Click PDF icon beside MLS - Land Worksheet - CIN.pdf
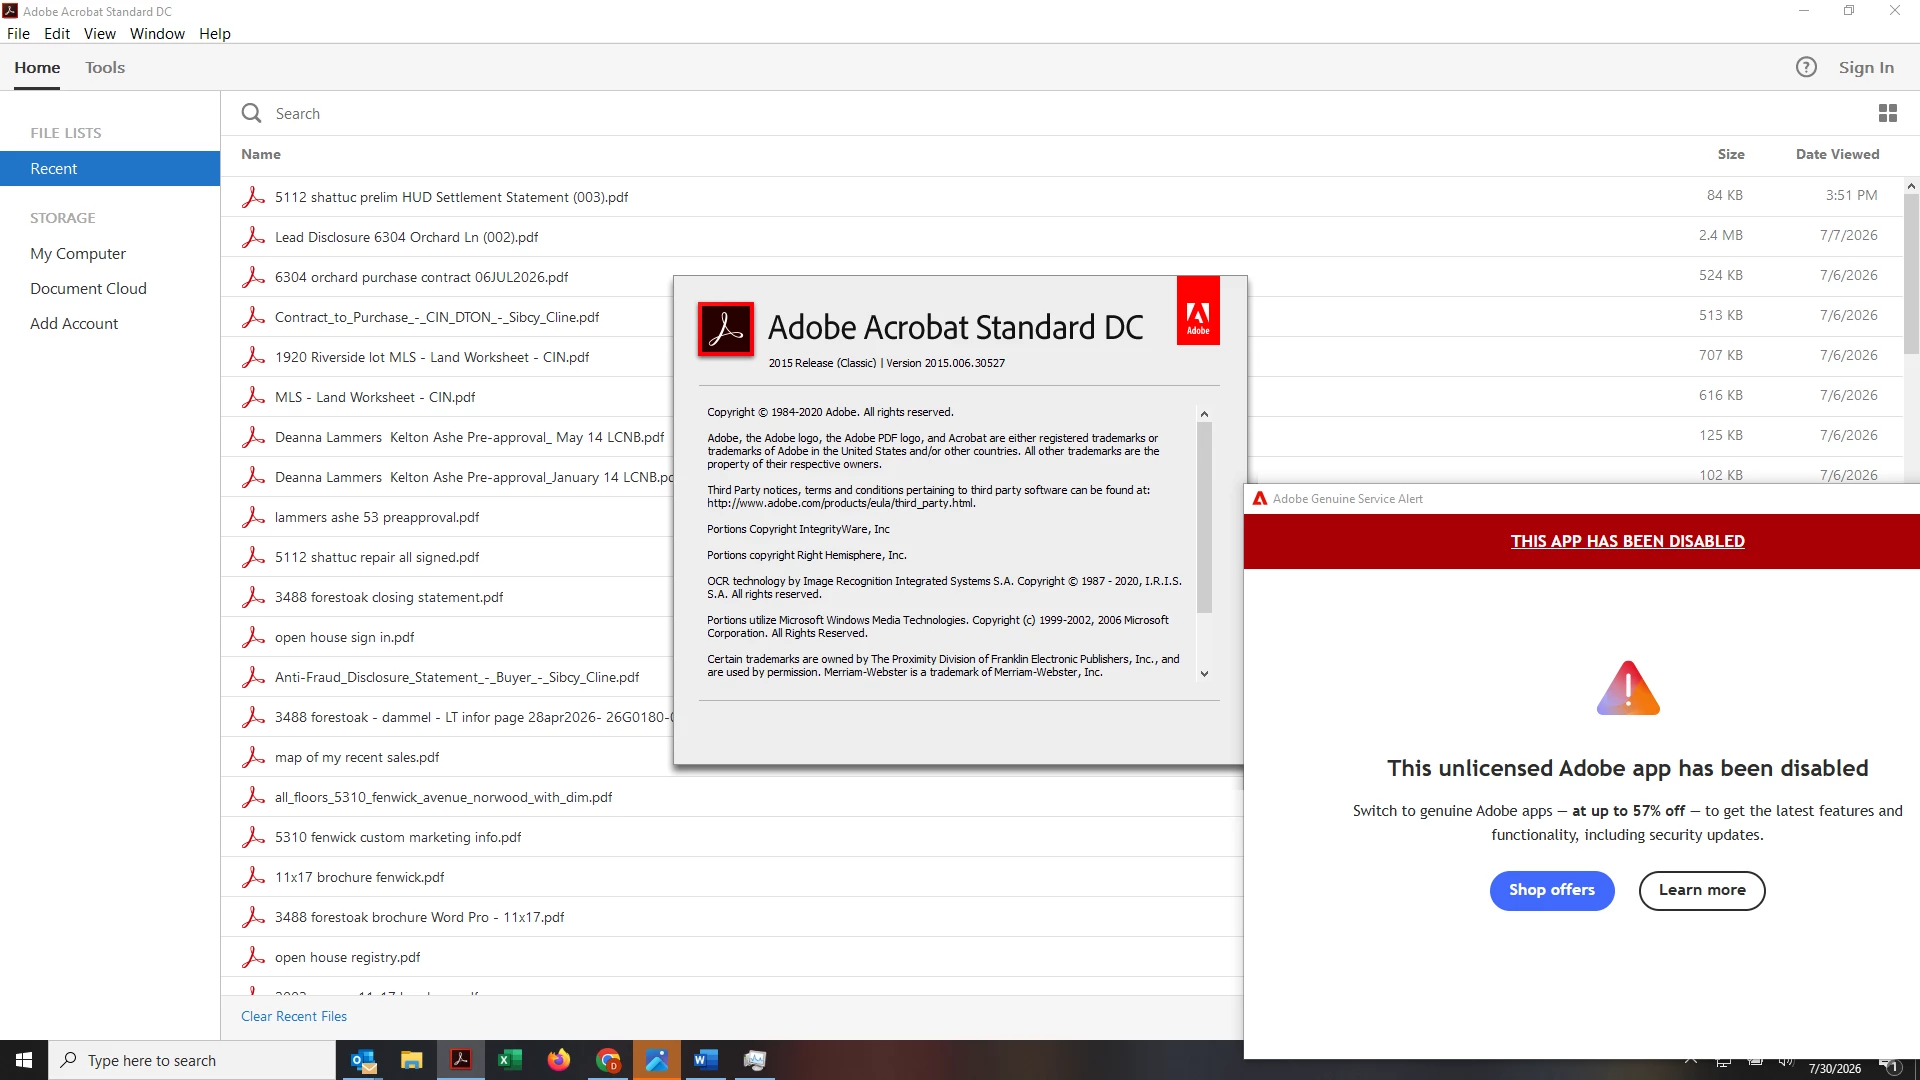The image size is (1920, 1080). [x=253, y=397]
